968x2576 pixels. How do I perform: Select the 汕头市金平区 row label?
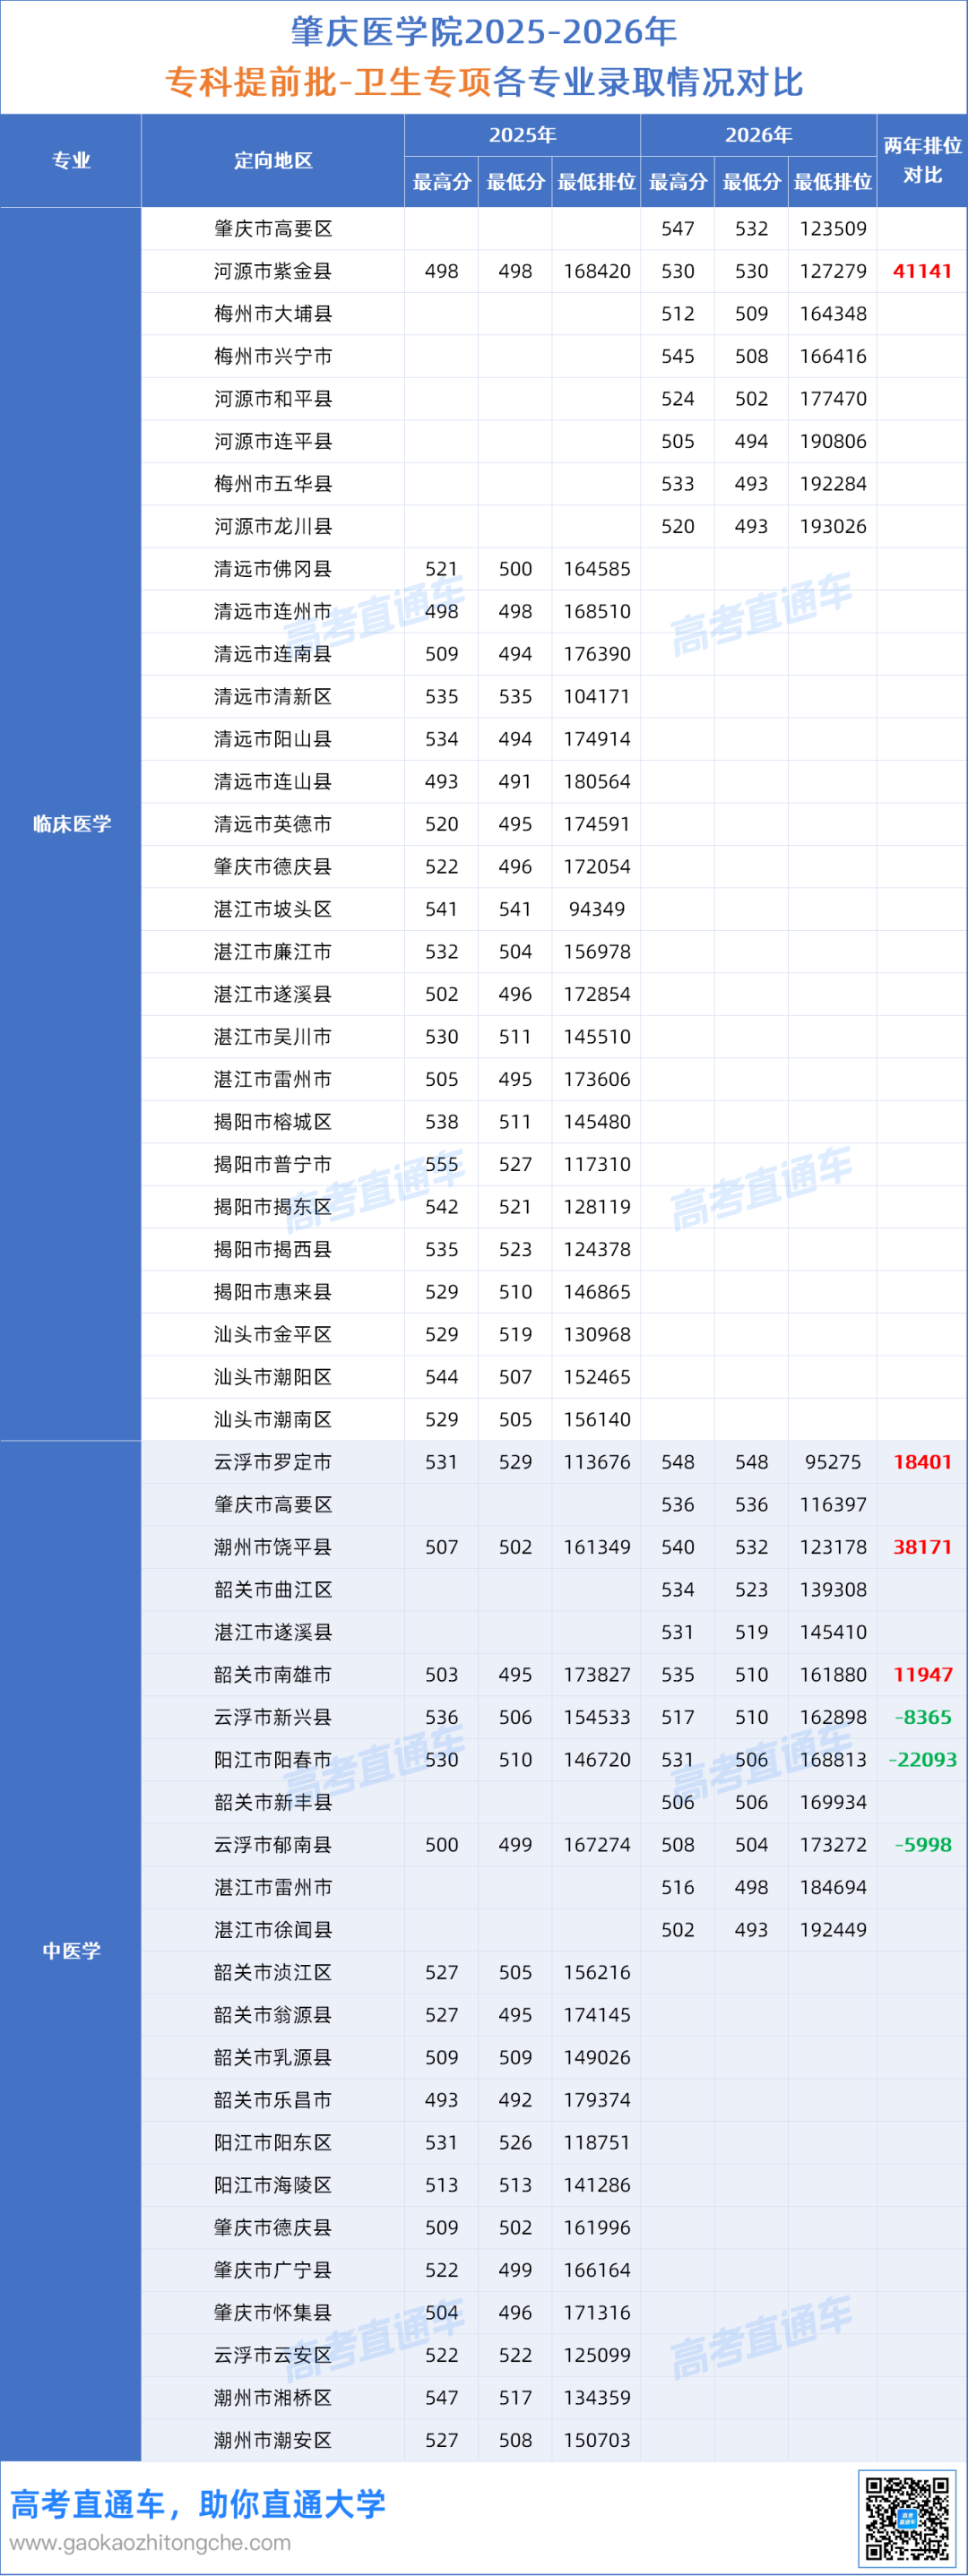point(273,1334)
